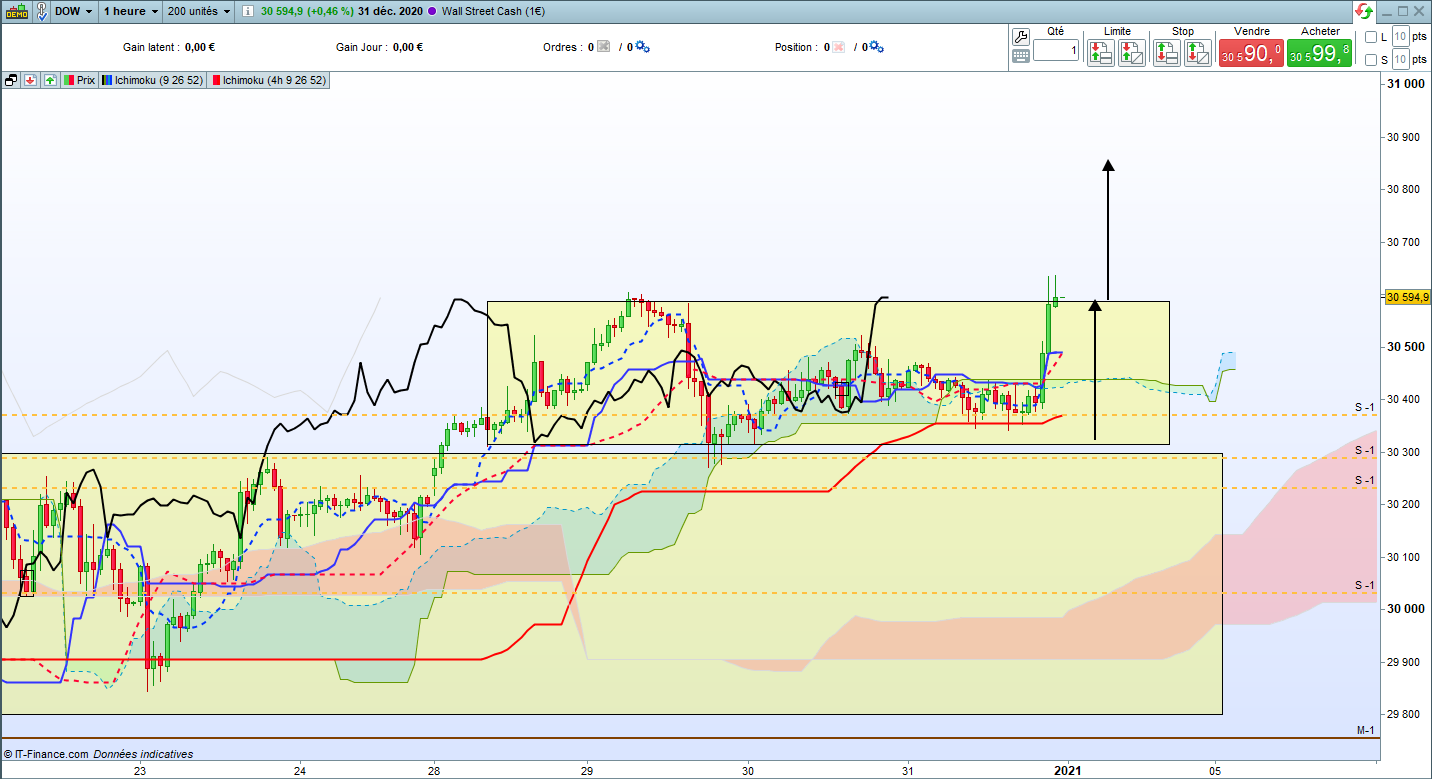Screen dimensions: 1432x779
Task: Click the current price label 30 594,9
Action: pyautogui.click(x=1406, y=296)
